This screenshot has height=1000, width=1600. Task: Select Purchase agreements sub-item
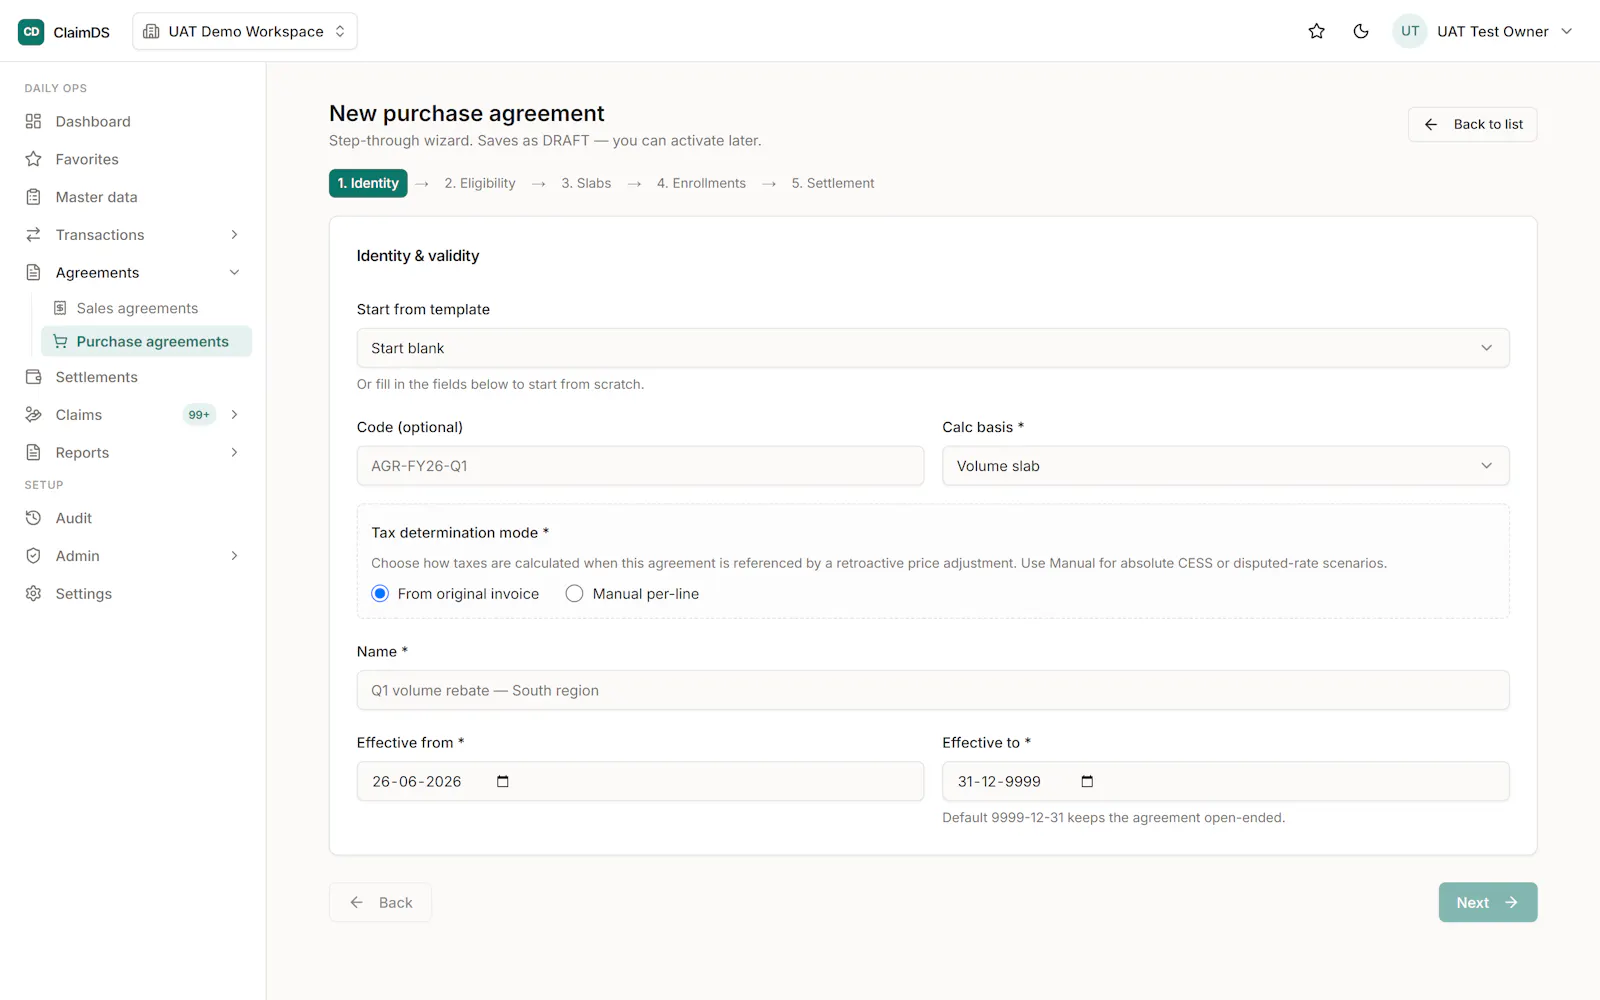point(146,341)
